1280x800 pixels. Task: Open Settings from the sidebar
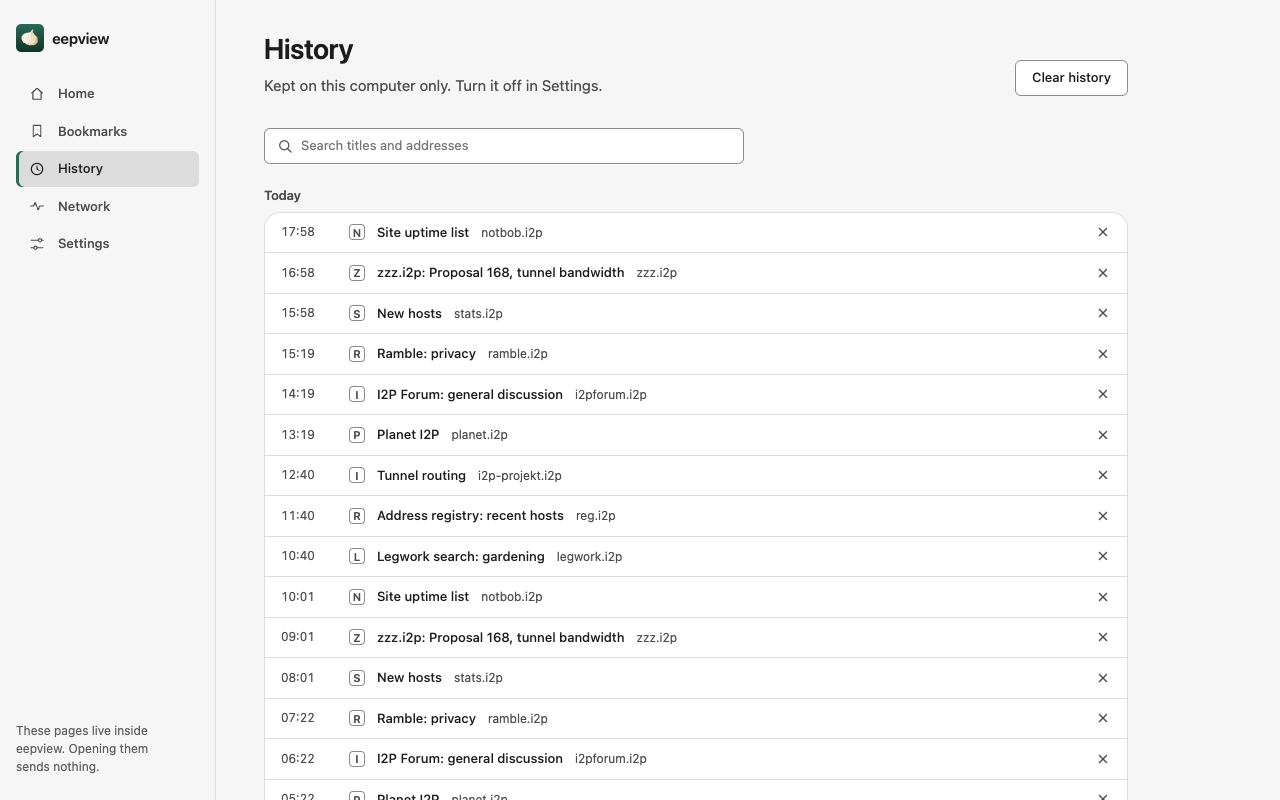107,244
